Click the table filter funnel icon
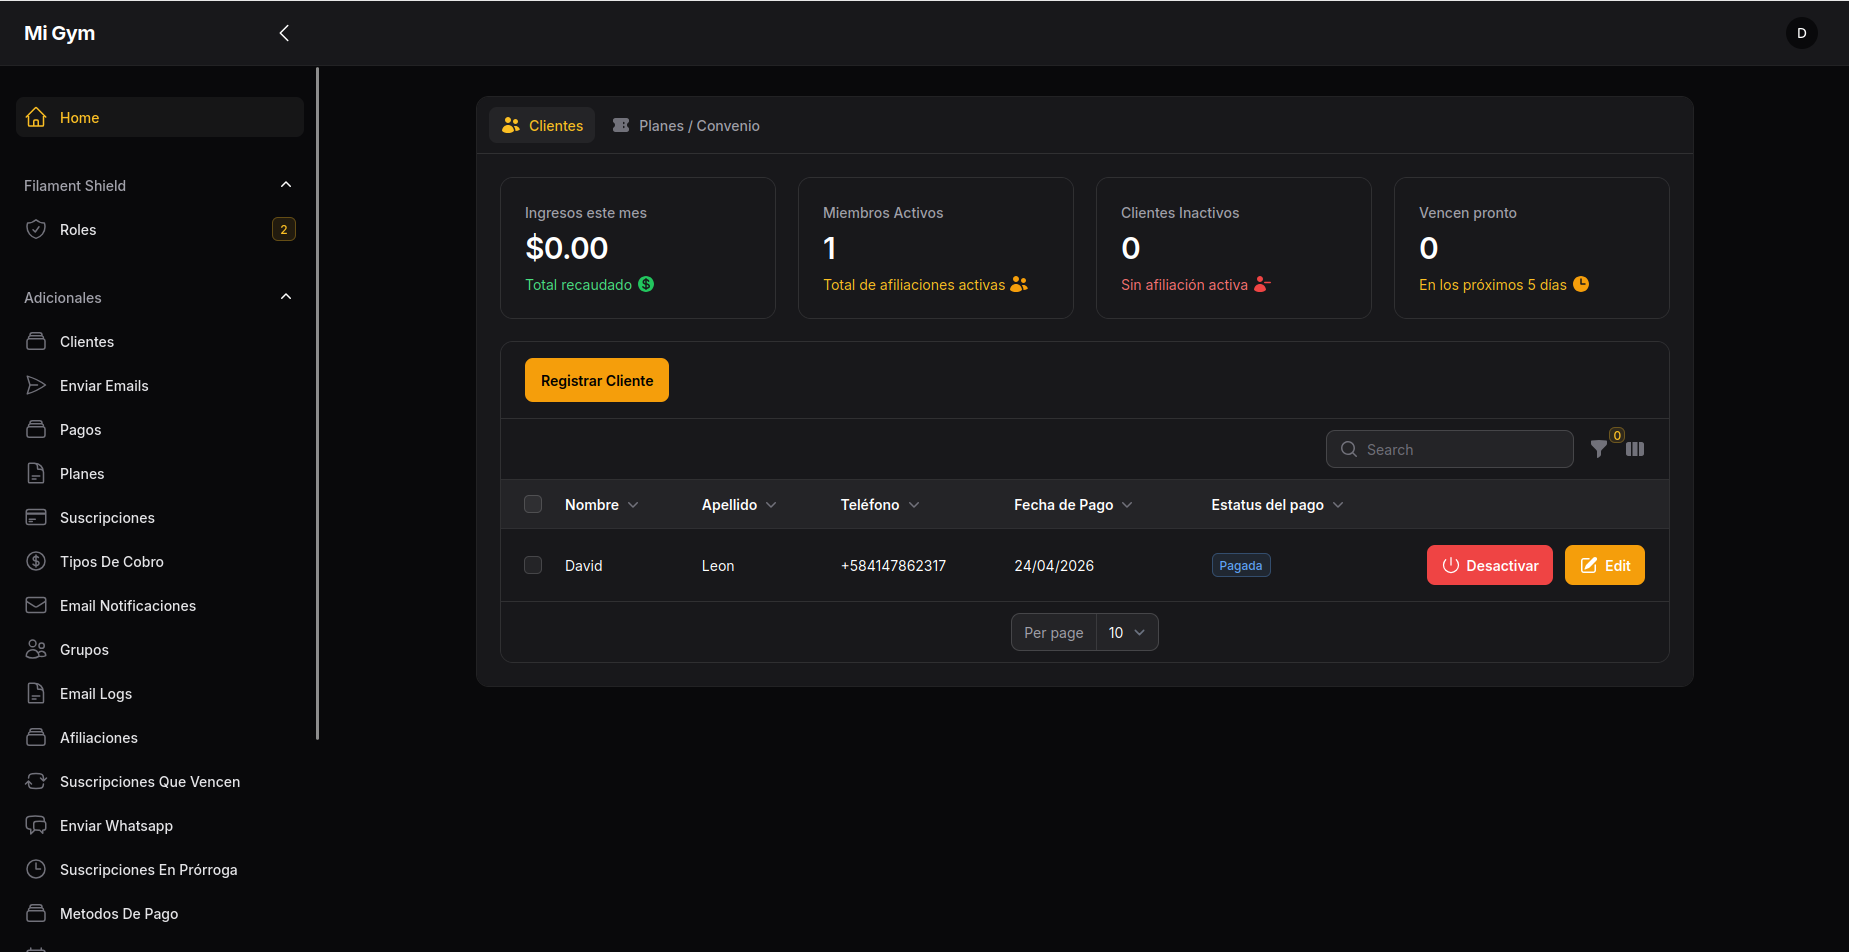Screen dimensions: 1849x952 tap(1598, 450)
